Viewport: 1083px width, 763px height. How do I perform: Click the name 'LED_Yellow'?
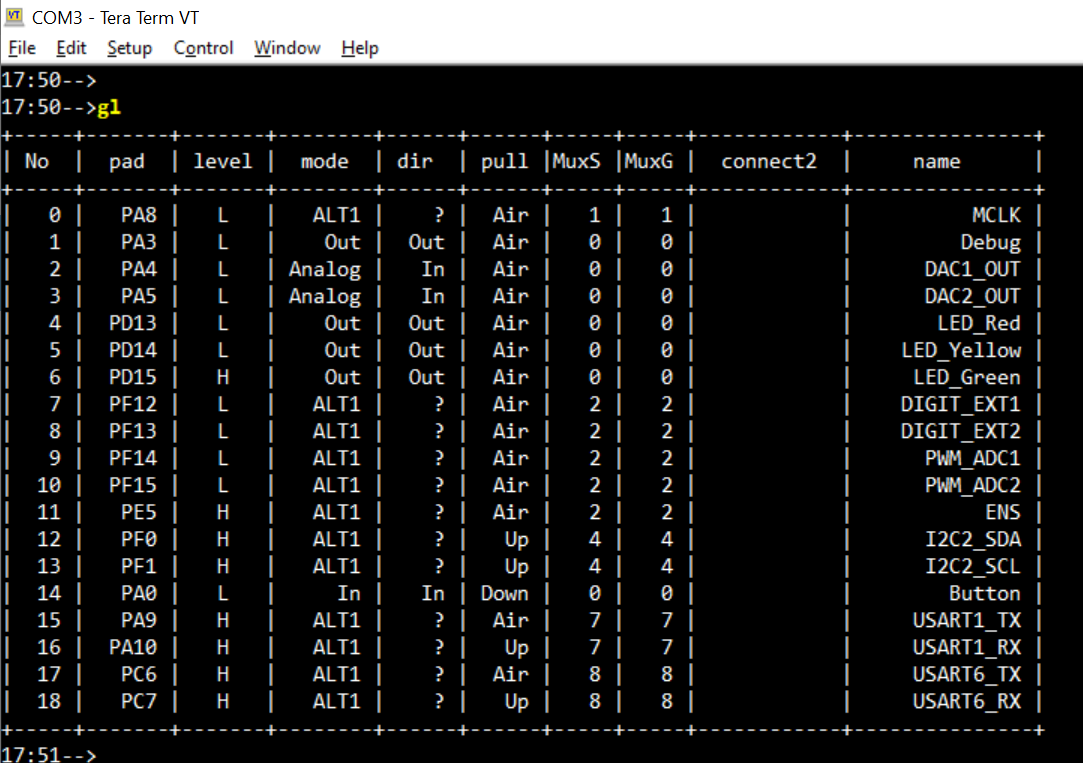(961, 350)
